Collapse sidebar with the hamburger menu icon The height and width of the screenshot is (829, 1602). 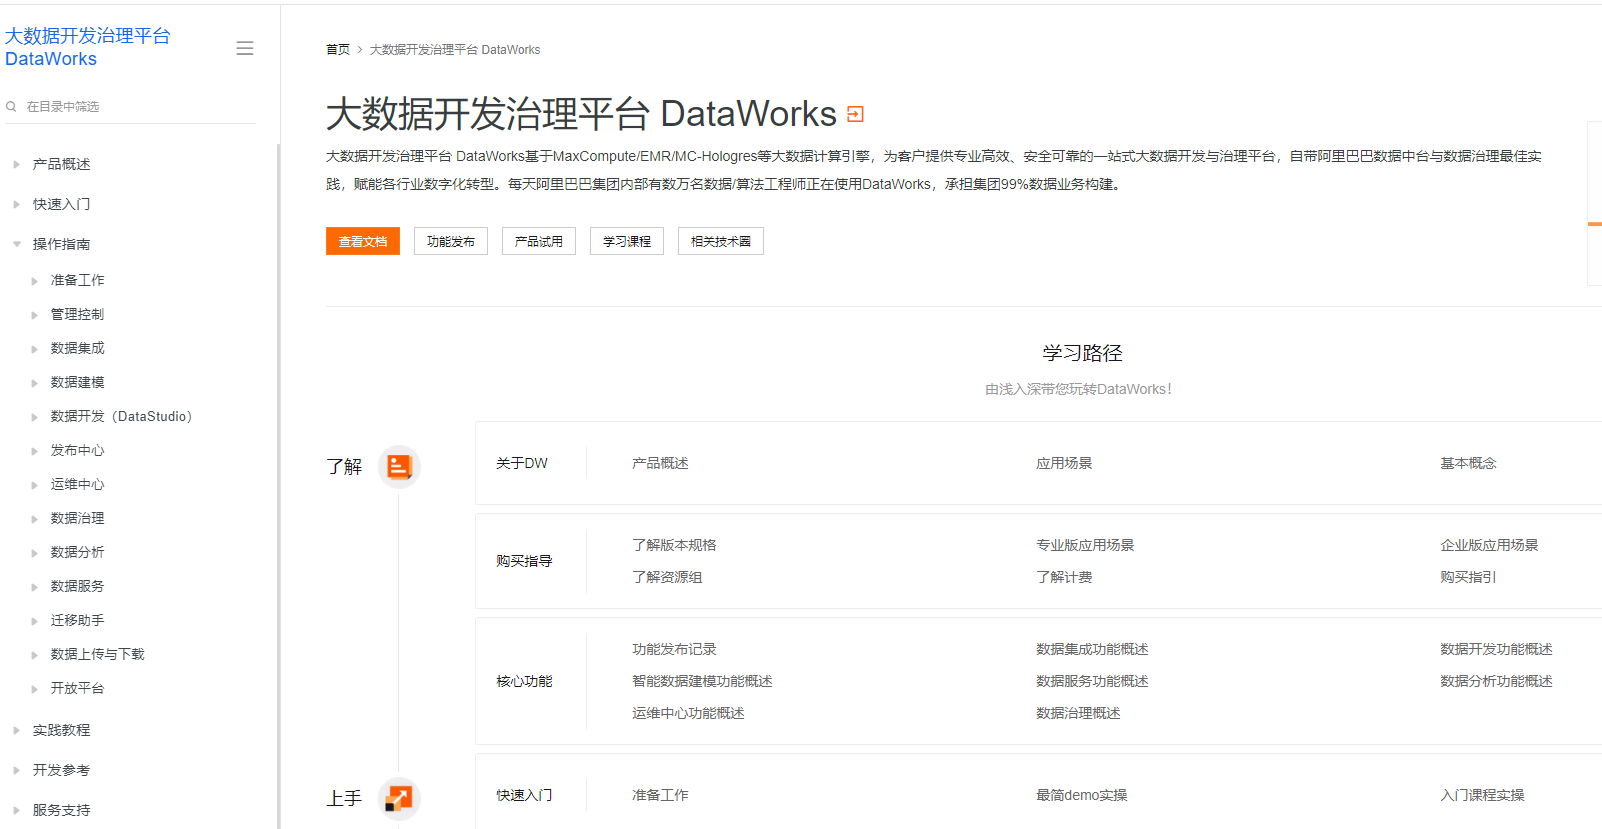pos(245,48)
